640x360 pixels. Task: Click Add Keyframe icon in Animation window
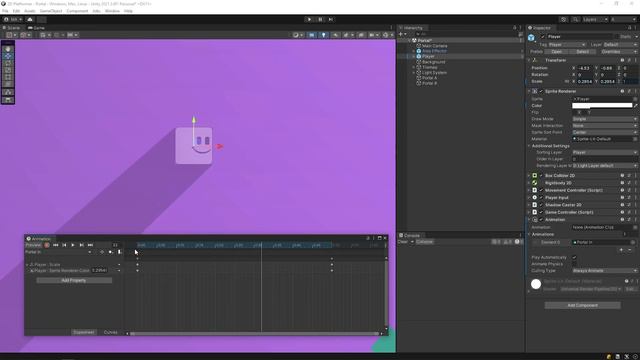pos(111,252)
